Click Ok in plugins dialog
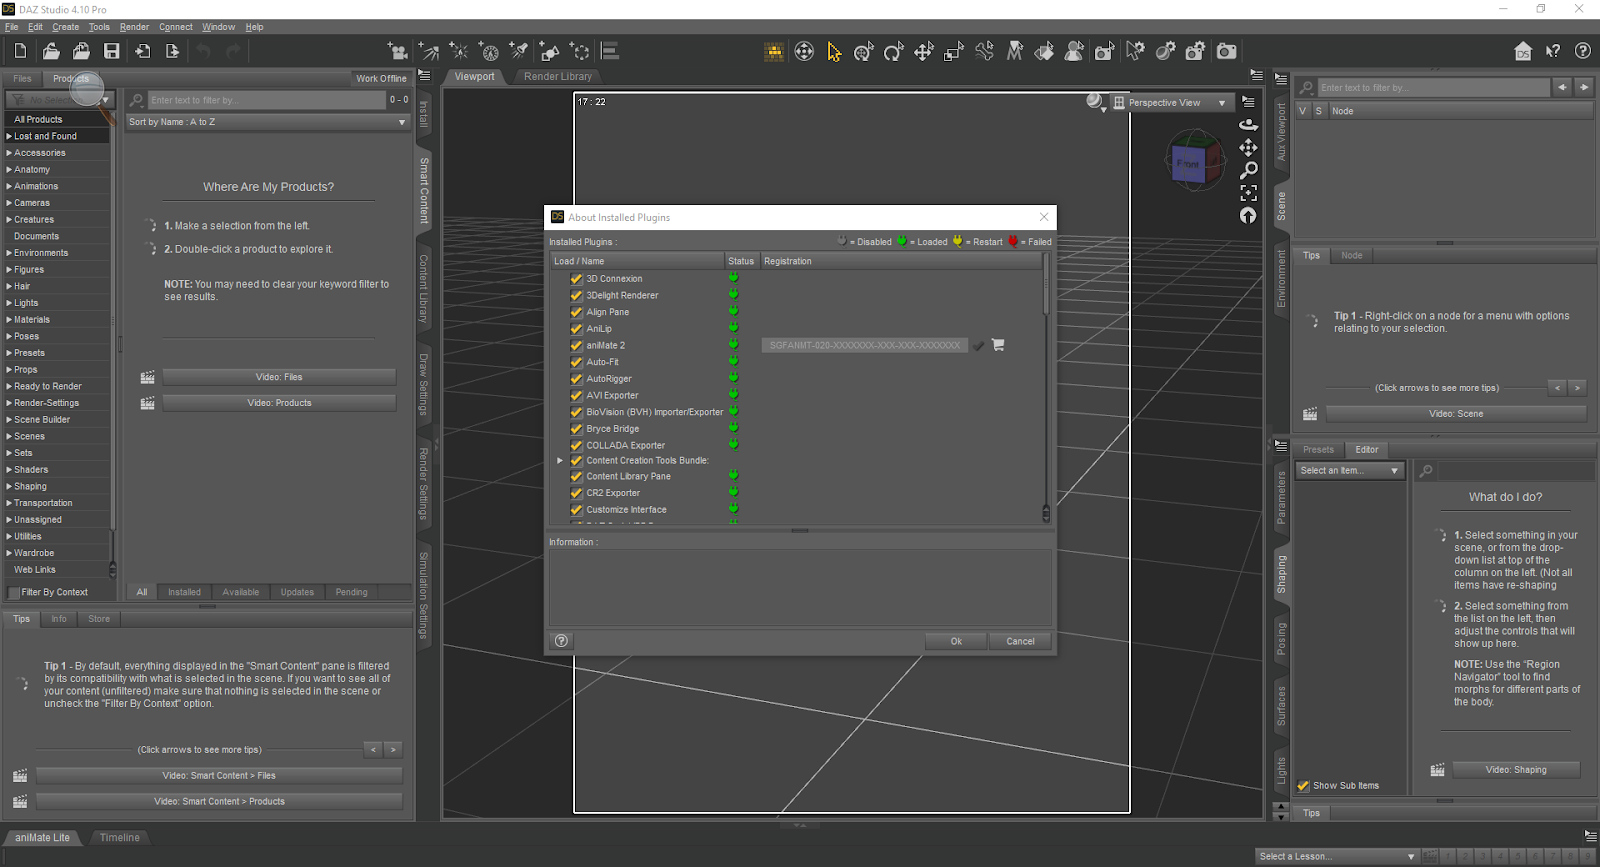Image resolution: width=1600 pixels, height=867 pixels. pos(956,641)
